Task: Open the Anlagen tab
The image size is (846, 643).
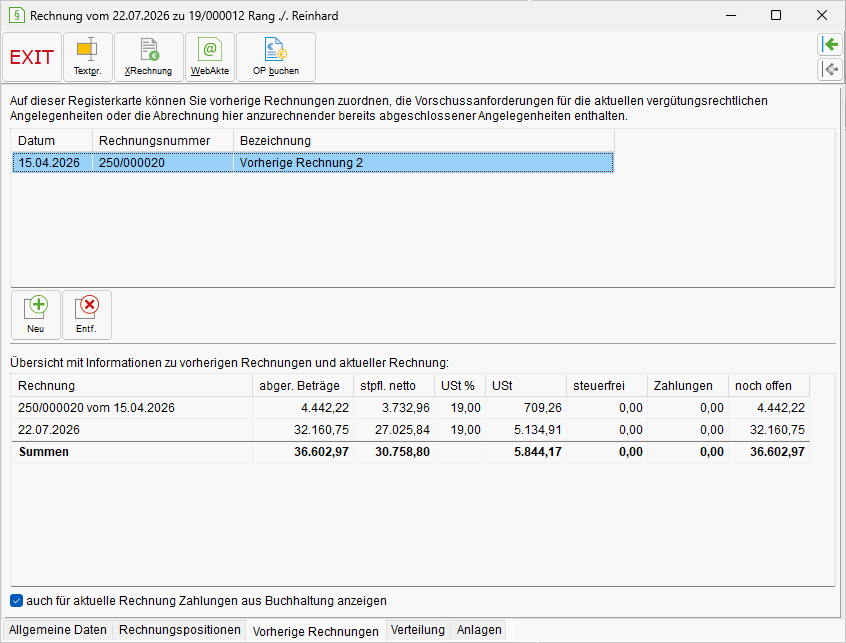Action: tap(479, 630)
